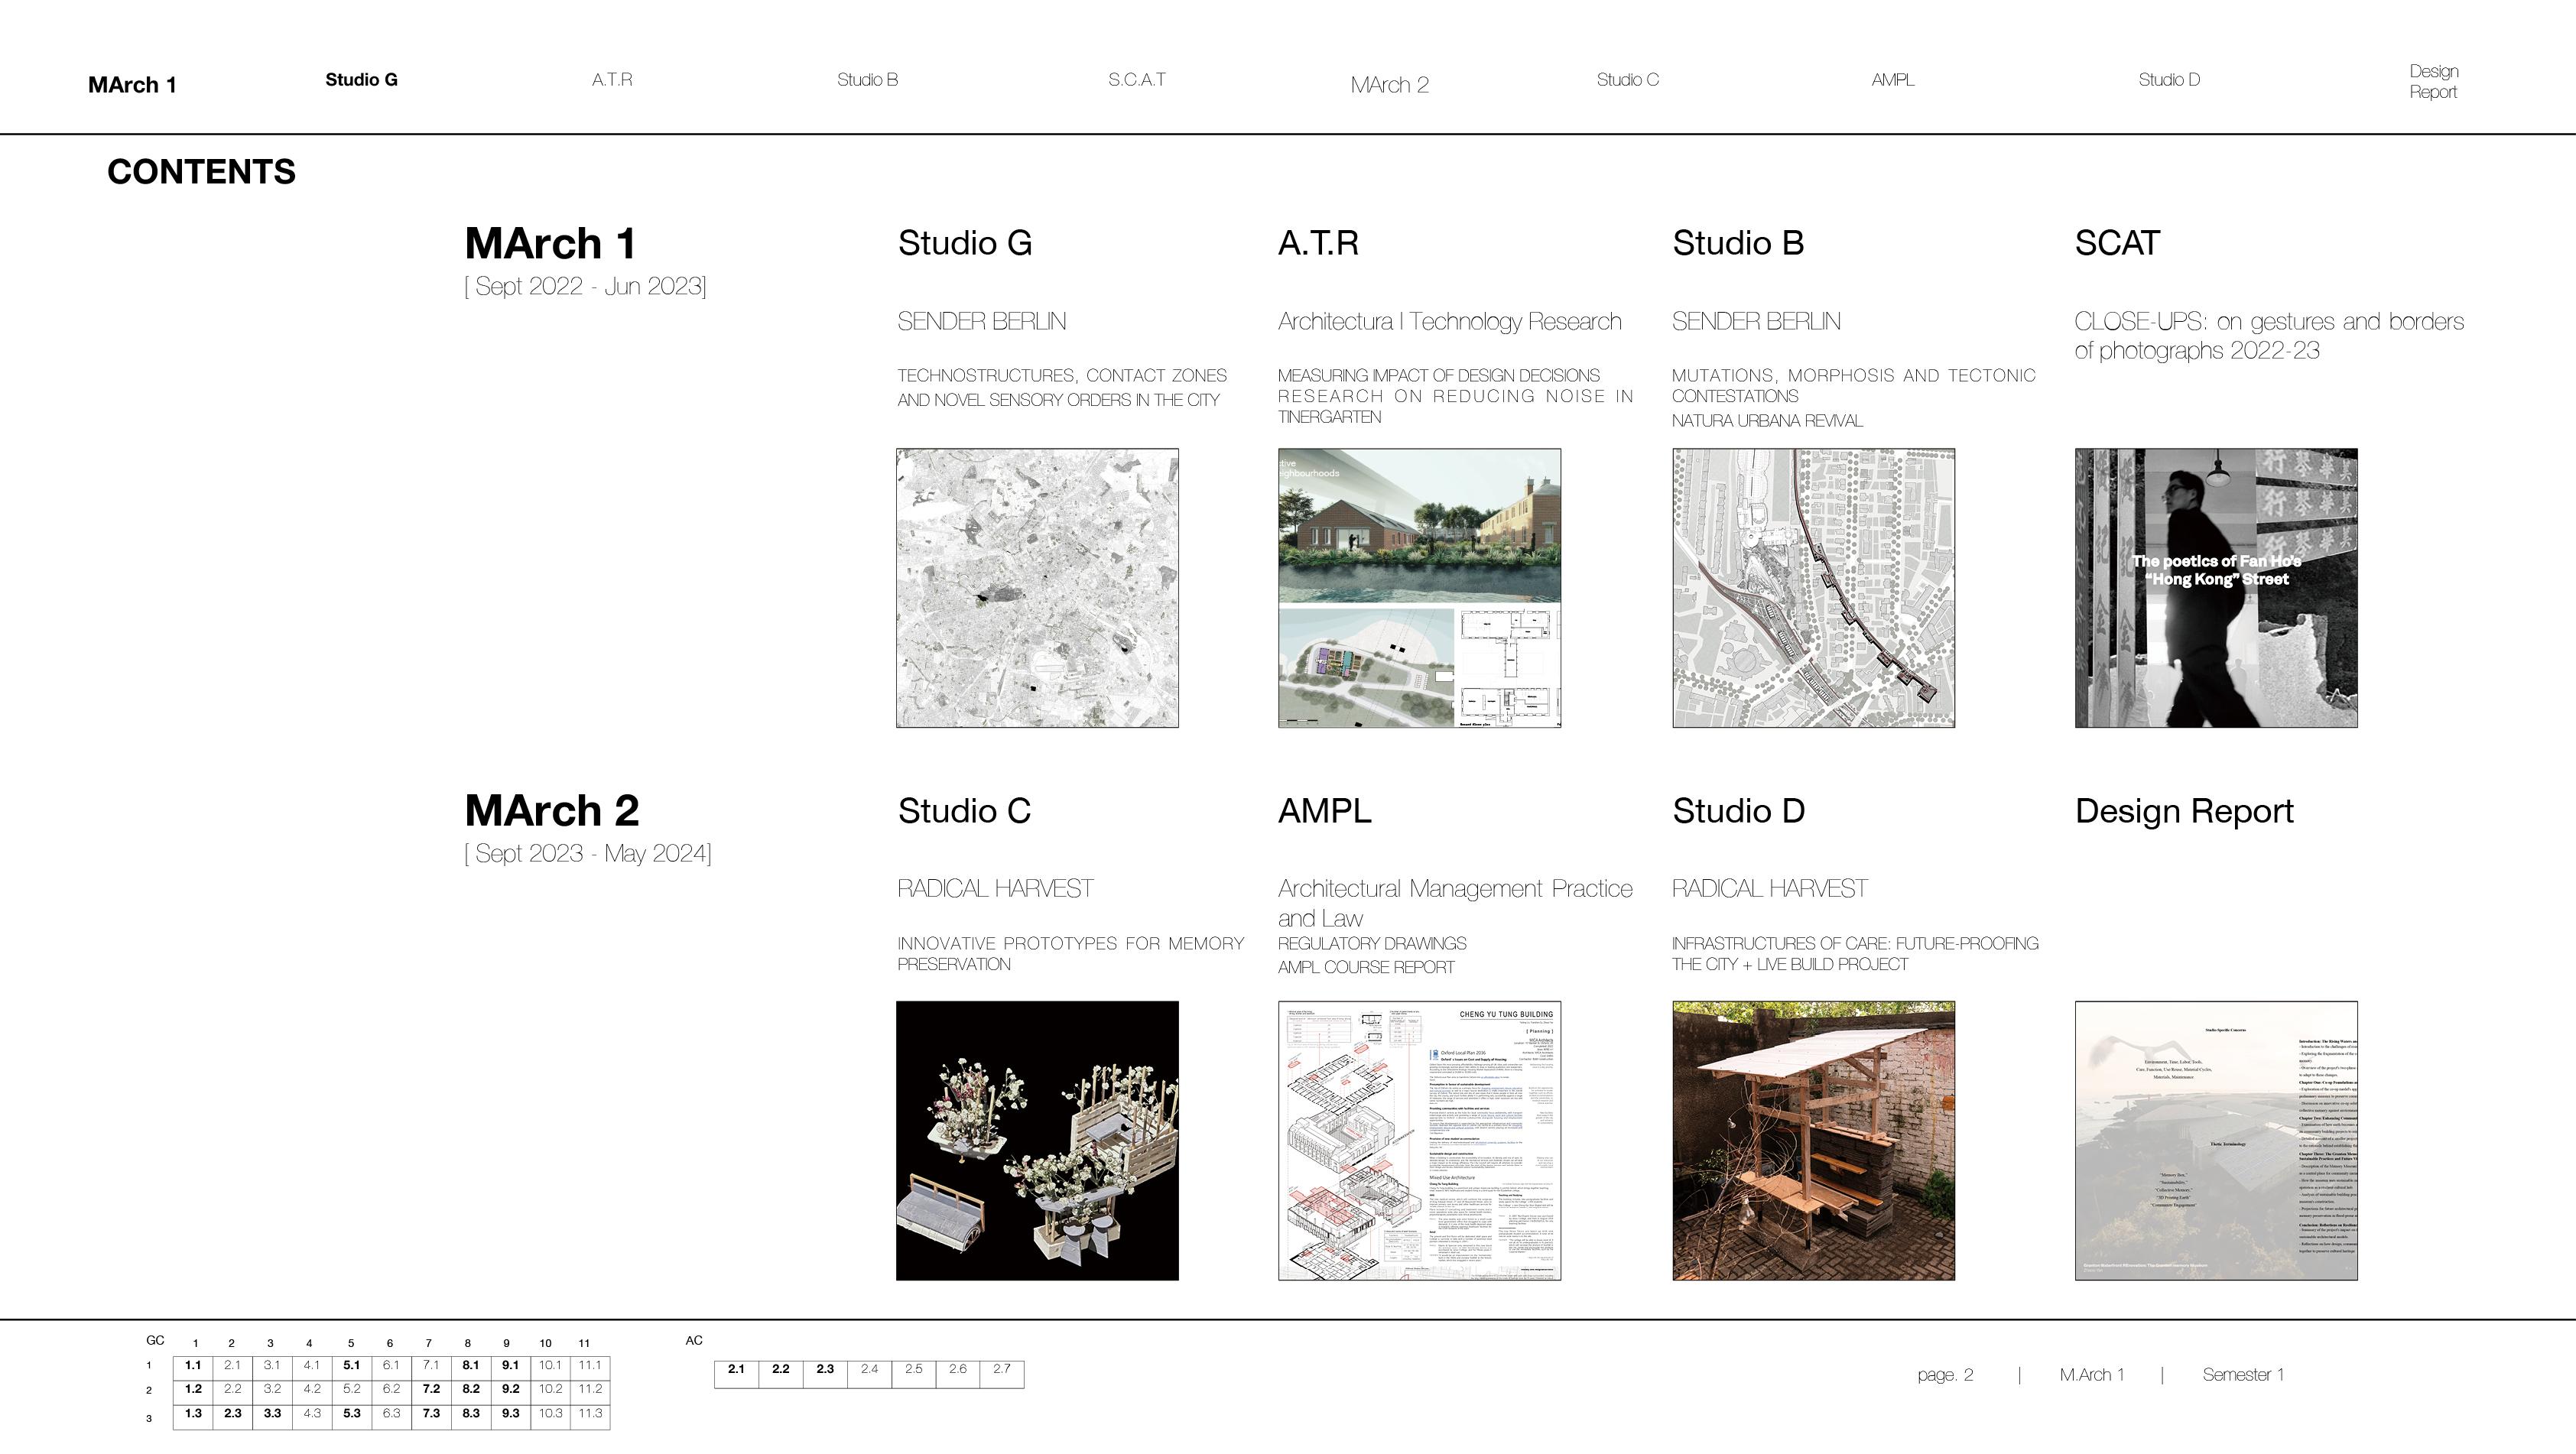Switch to the Studio B header tab
Screen dimensions: 2576x1454
[867, 80]
